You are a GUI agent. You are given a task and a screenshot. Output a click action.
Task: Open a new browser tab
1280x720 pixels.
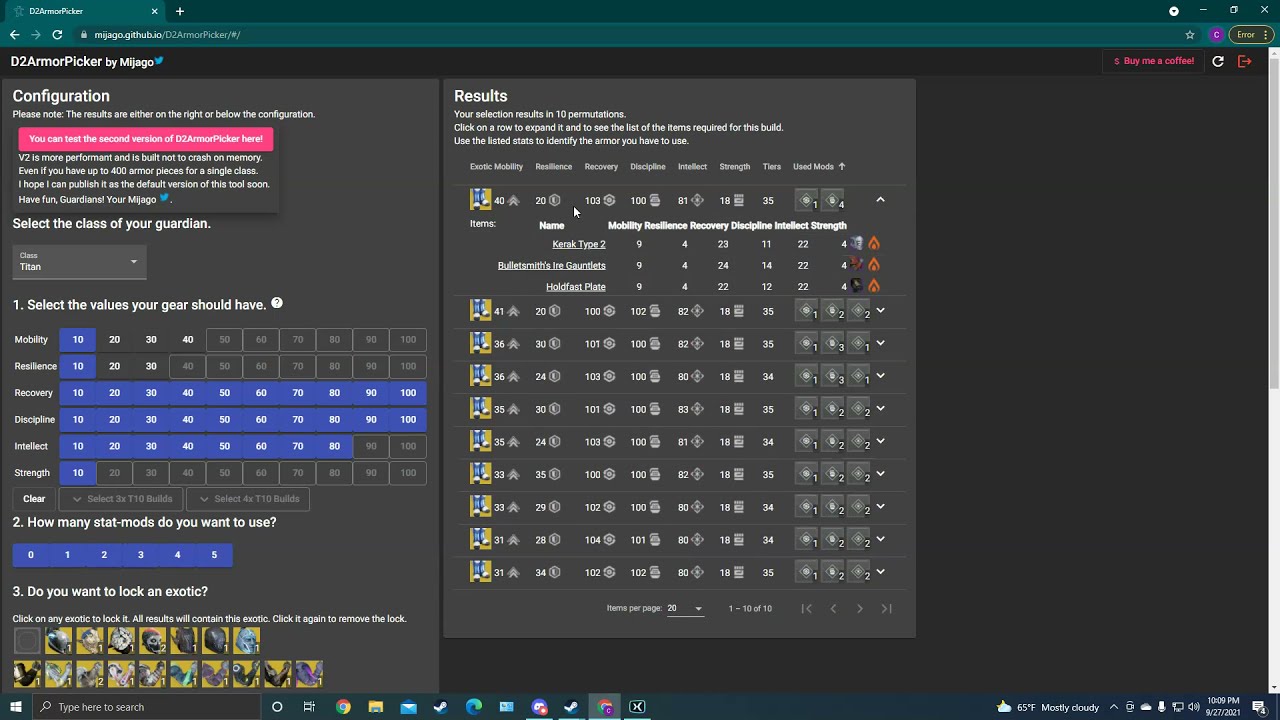coord(180,11)
